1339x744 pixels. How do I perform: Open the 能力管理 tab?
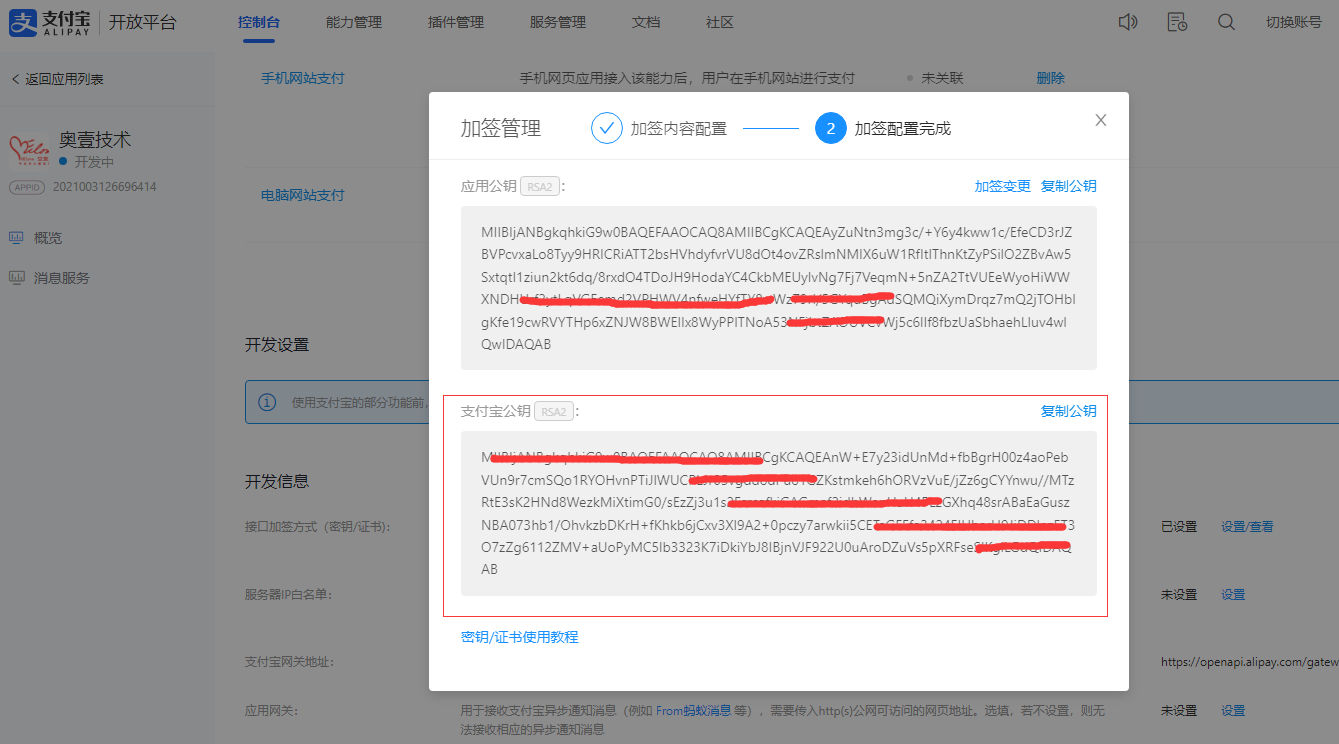[354, 22]
